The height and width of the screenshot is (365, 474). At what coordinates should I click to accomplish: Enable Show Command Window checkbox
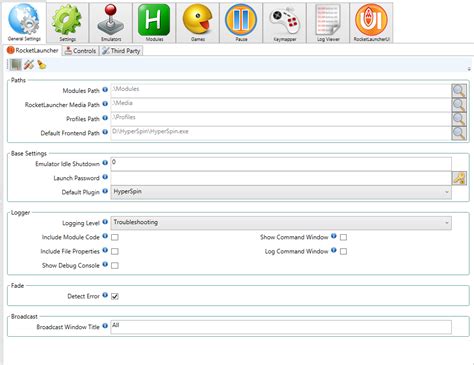click(343, 237)
